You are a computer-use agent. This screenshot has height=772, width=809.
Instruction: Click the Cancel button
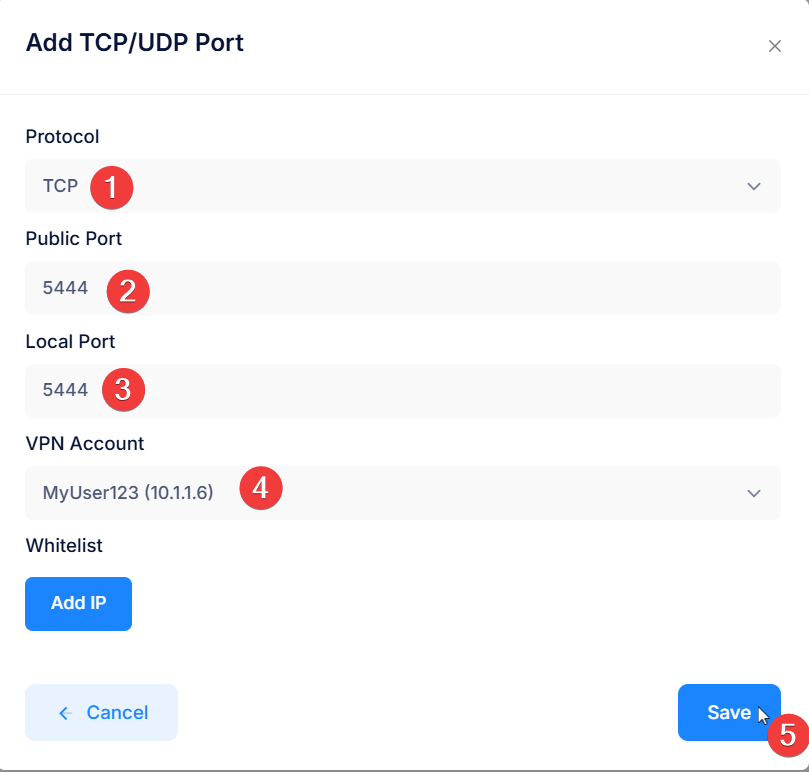coord(102,713)
